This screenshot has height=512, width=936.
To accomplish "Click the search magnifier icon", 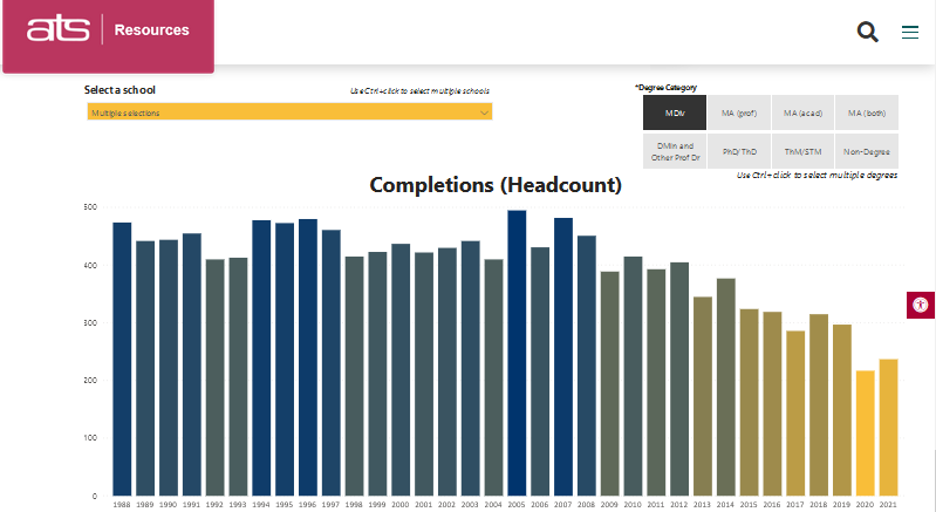I will [x=867, y=32].
